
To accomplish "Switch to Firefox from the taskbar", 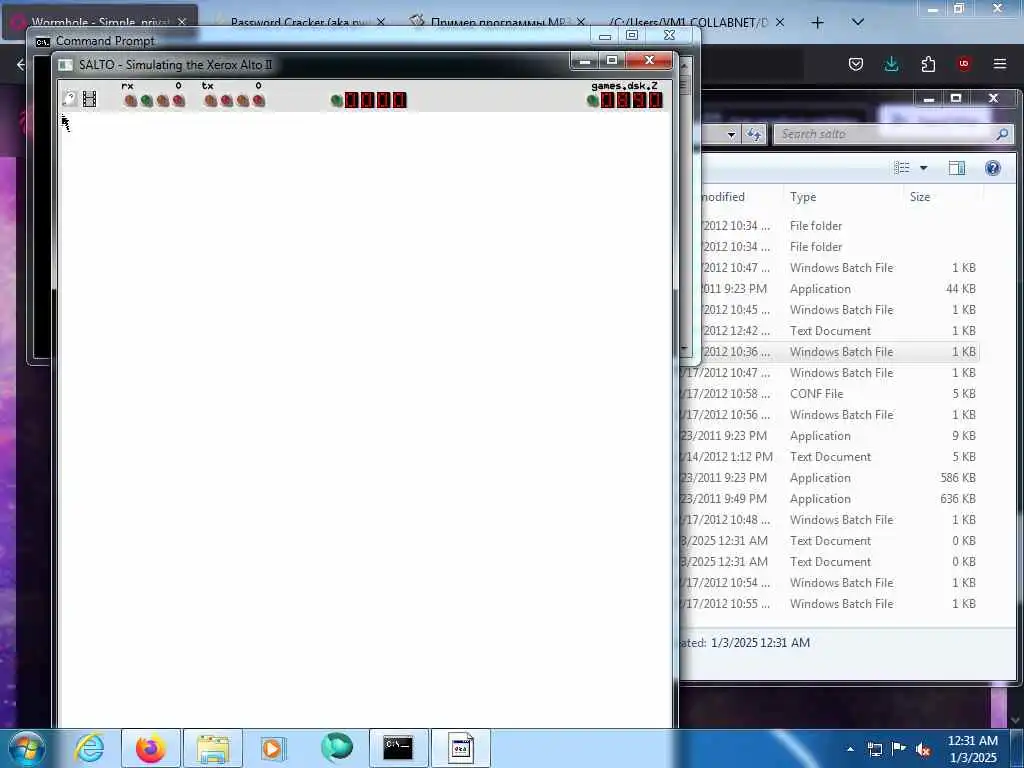I will click(151, 748).
